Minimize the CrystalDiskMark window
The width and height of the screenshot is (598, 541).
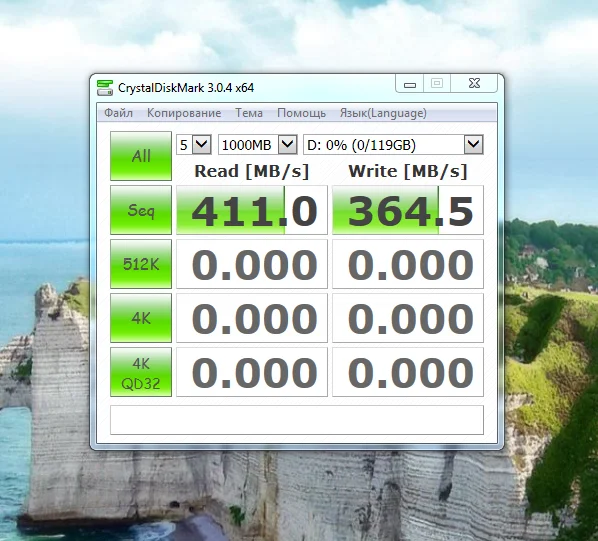[410, 84]
